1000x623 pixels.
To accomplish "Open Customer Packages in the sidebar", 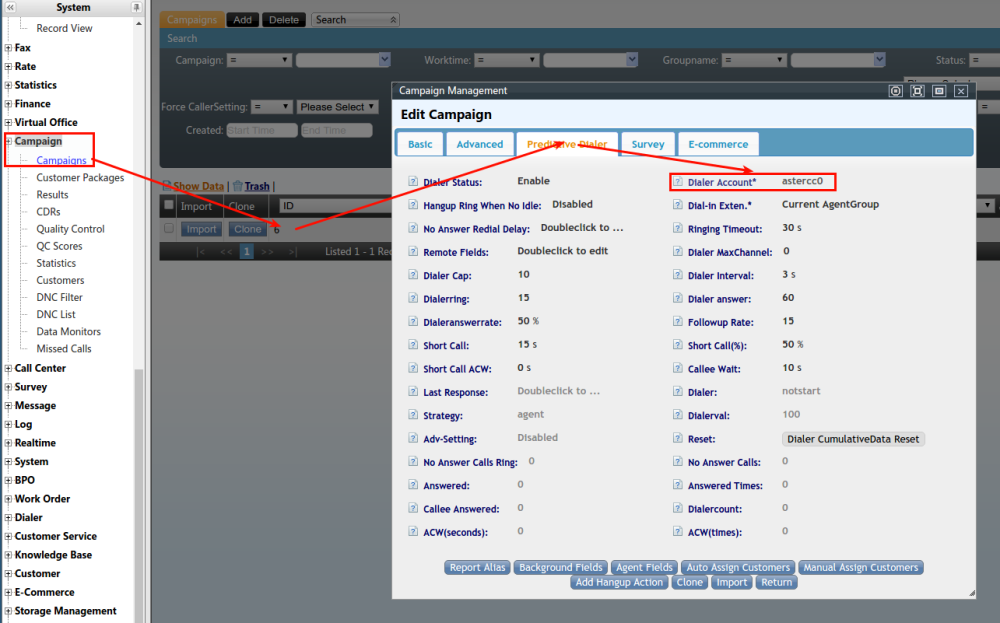I will pos(80,178).
